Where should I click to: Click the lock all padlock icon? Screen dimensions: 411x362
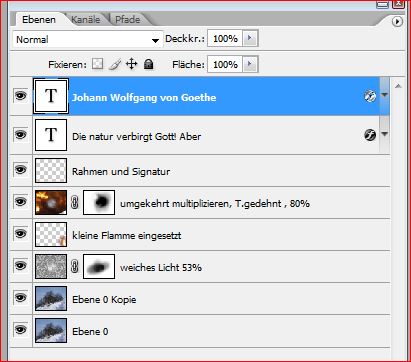149,64
